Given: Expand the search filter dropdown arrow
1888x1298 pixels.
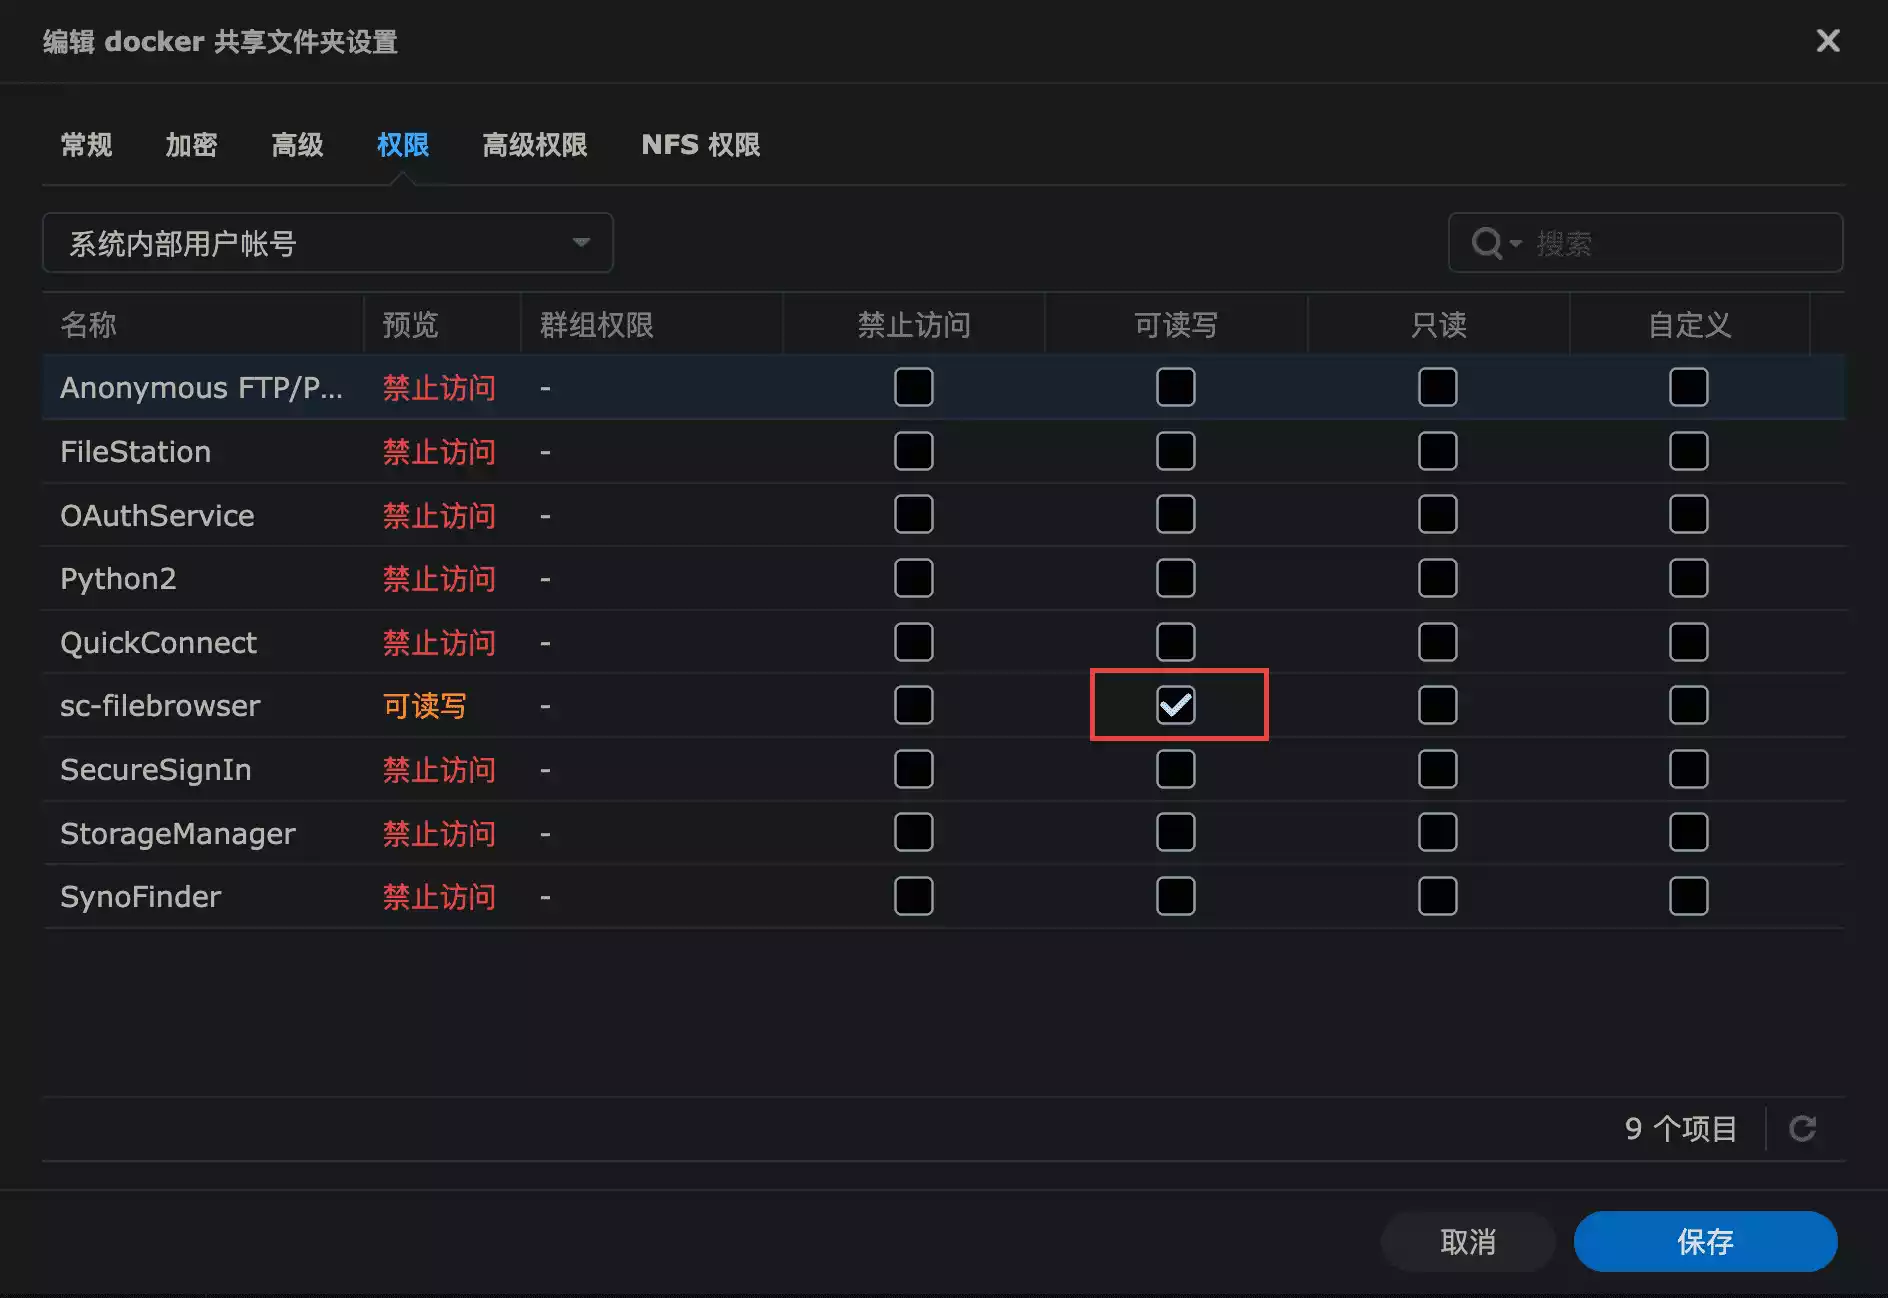Looking at the screenshot, I should [1516, 244].
